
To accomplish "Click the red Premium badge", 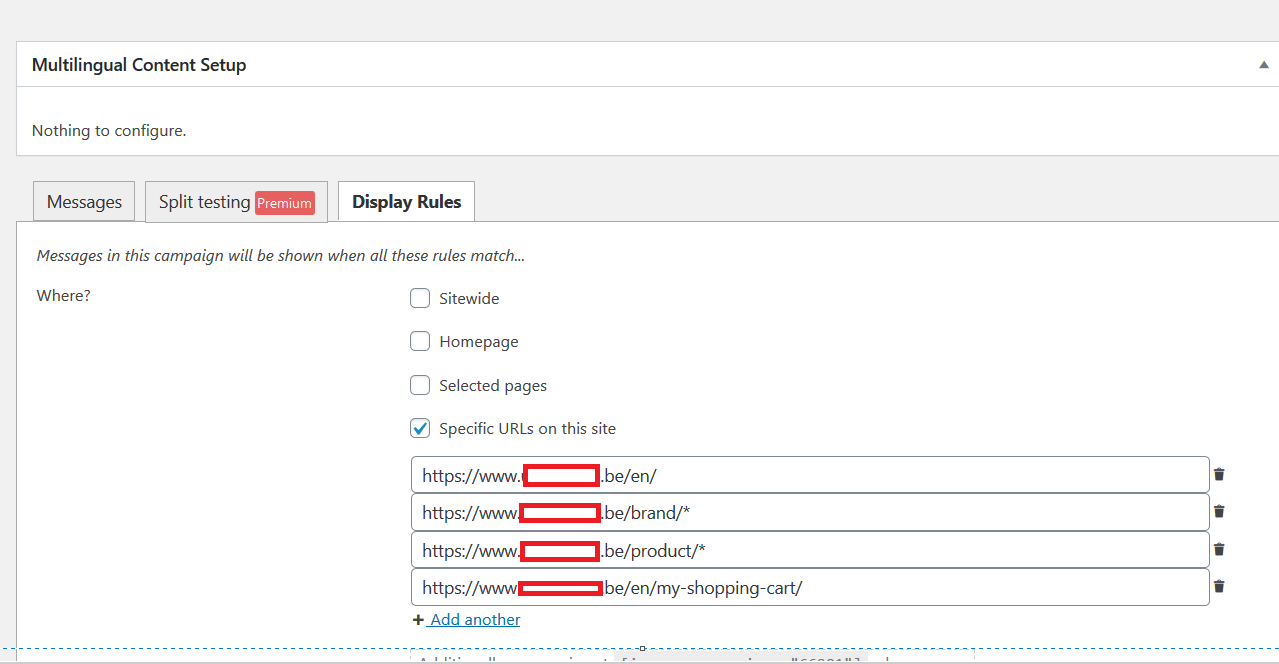I will coord(285,203).
